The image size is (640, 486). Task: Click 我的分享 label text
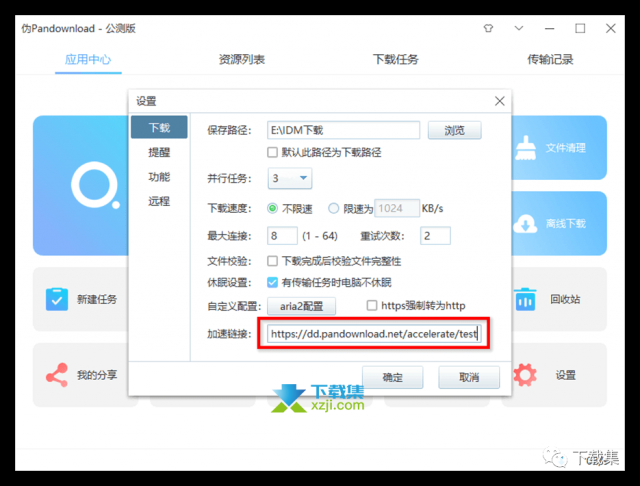[x=97, y=375]
